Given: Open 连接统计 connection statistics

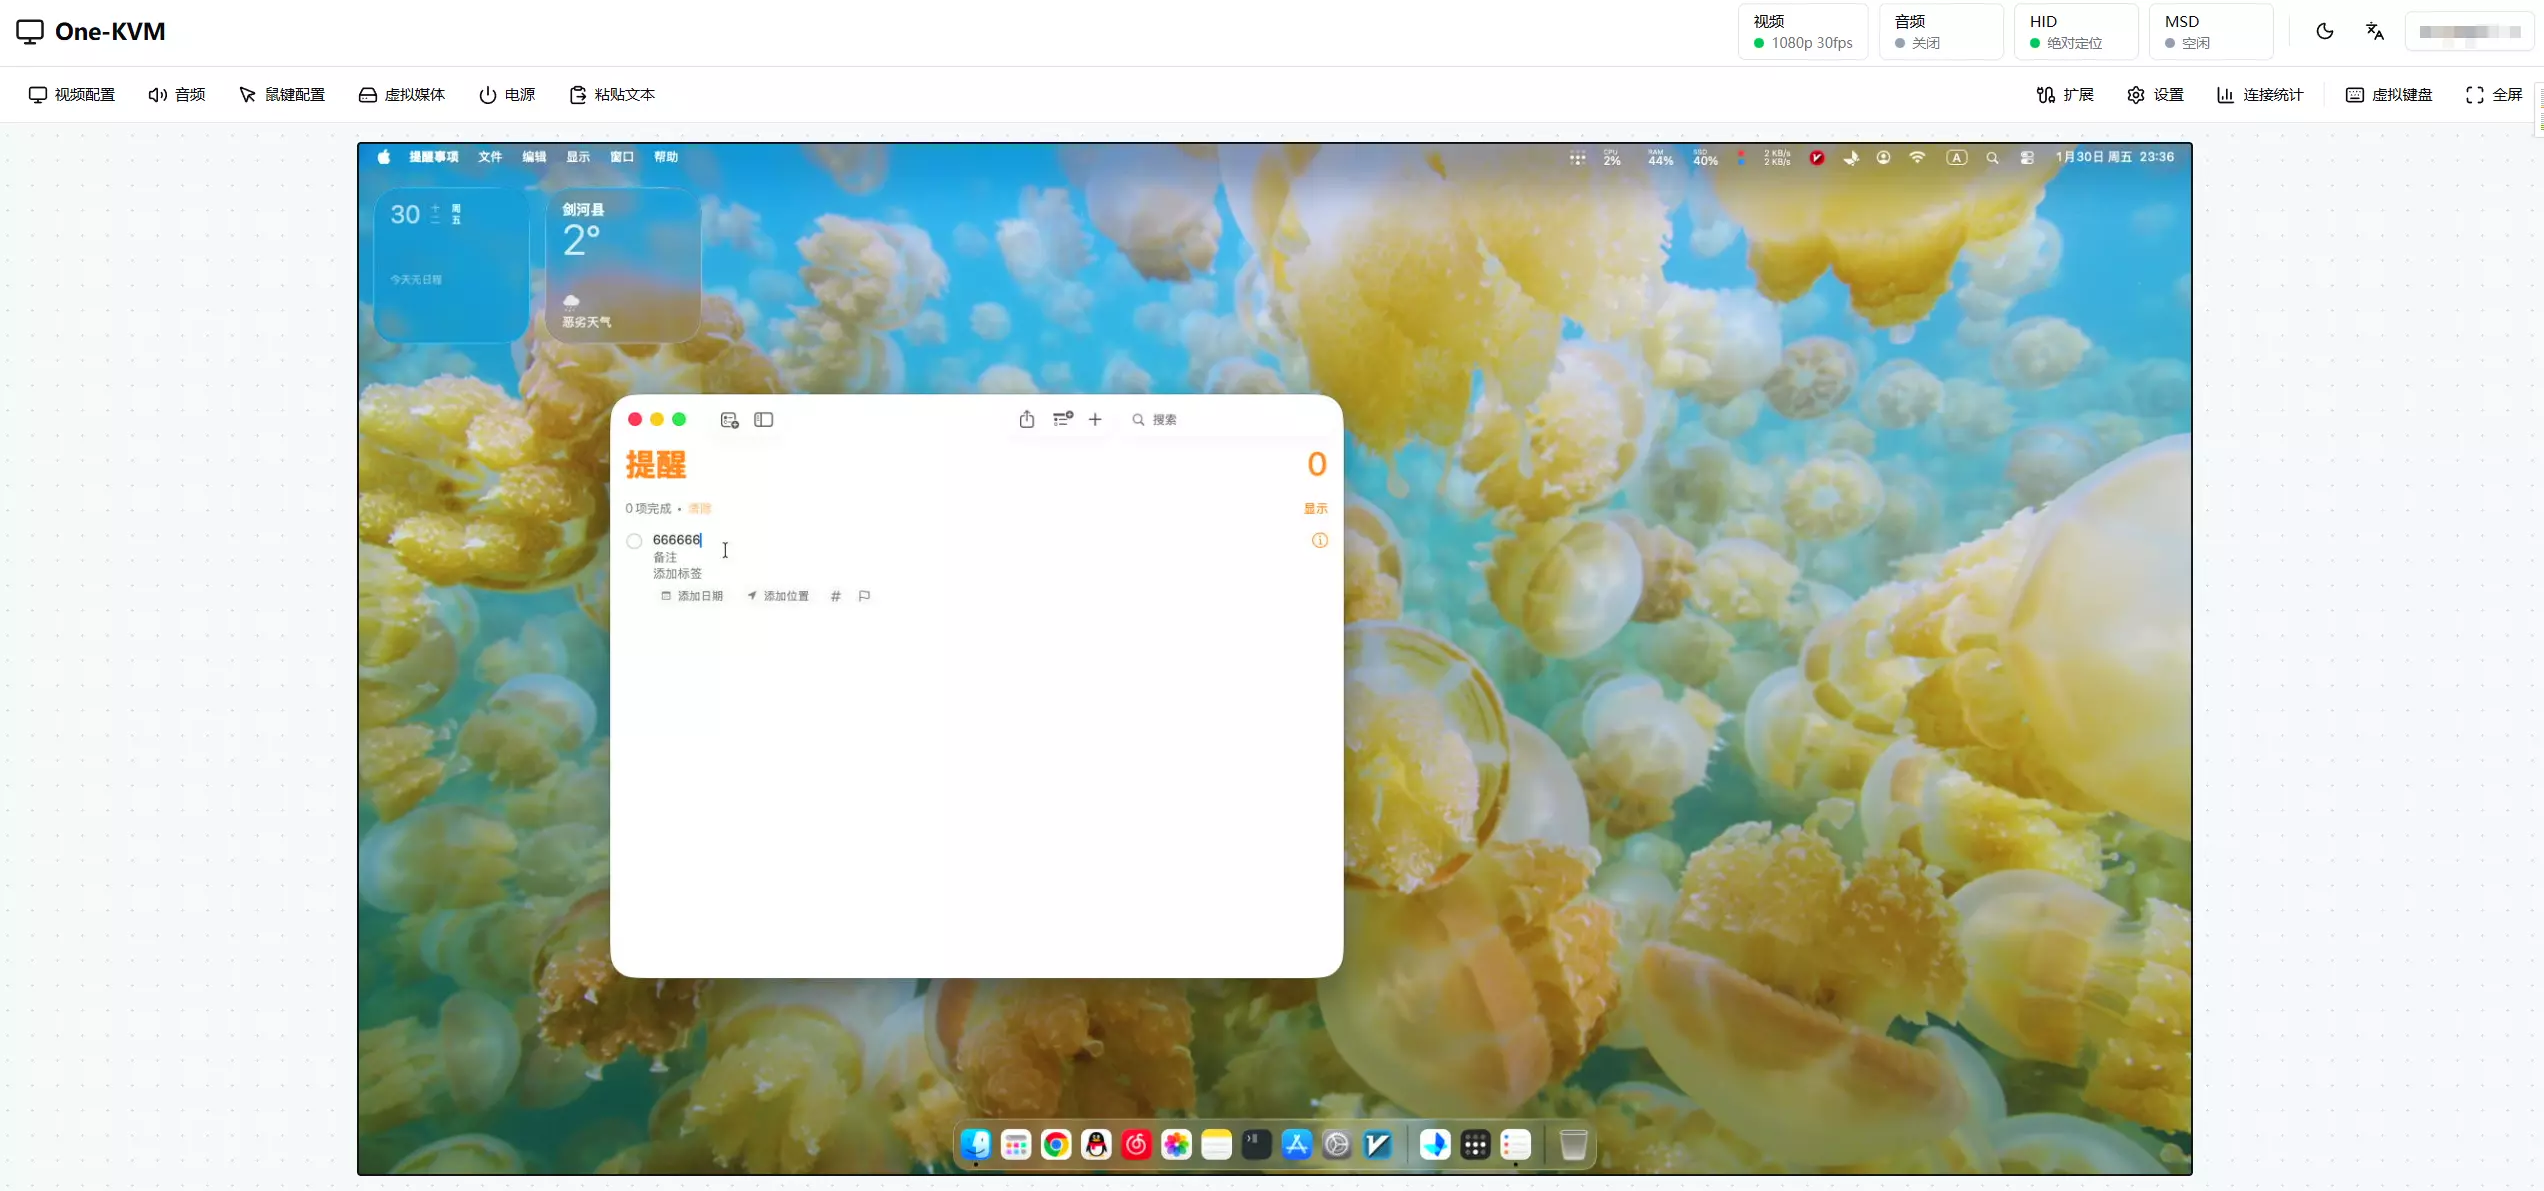Looking at the screenshot, I should 2258,94.
